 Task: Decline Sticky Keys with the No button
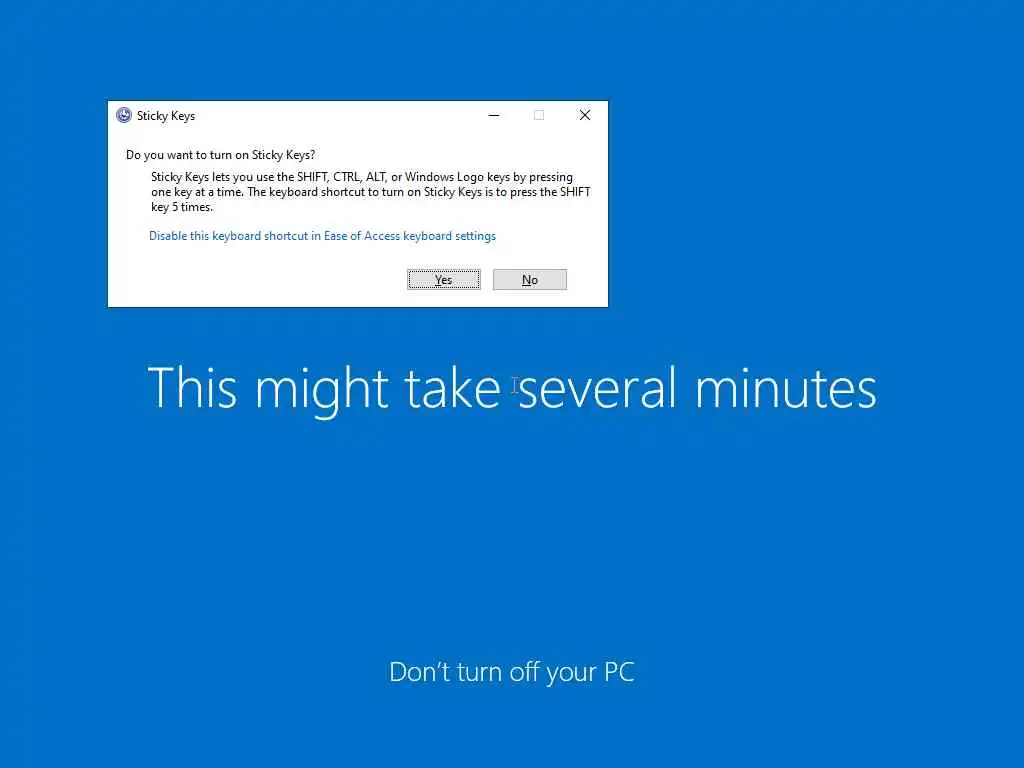[x=530, y=280]
